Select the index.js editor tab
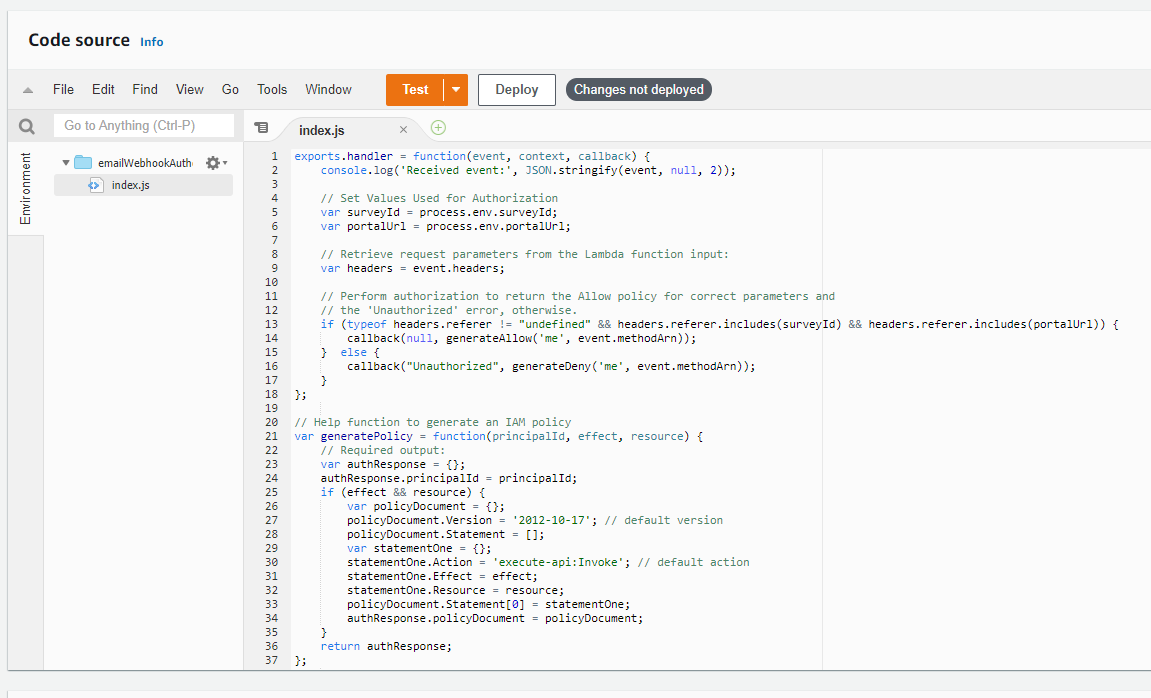Viewport: 1151px width, 698px height. (x=322, y=129)
